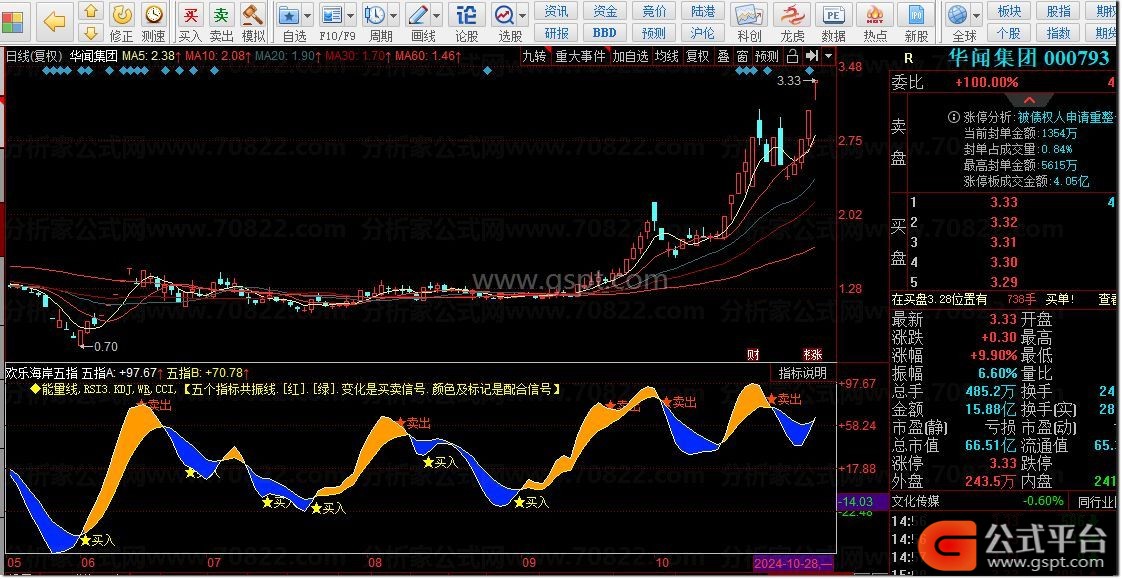Open the 论股 stock discussion icon
This screenshot has width=1123, height=579.
[x=467, y=21]
